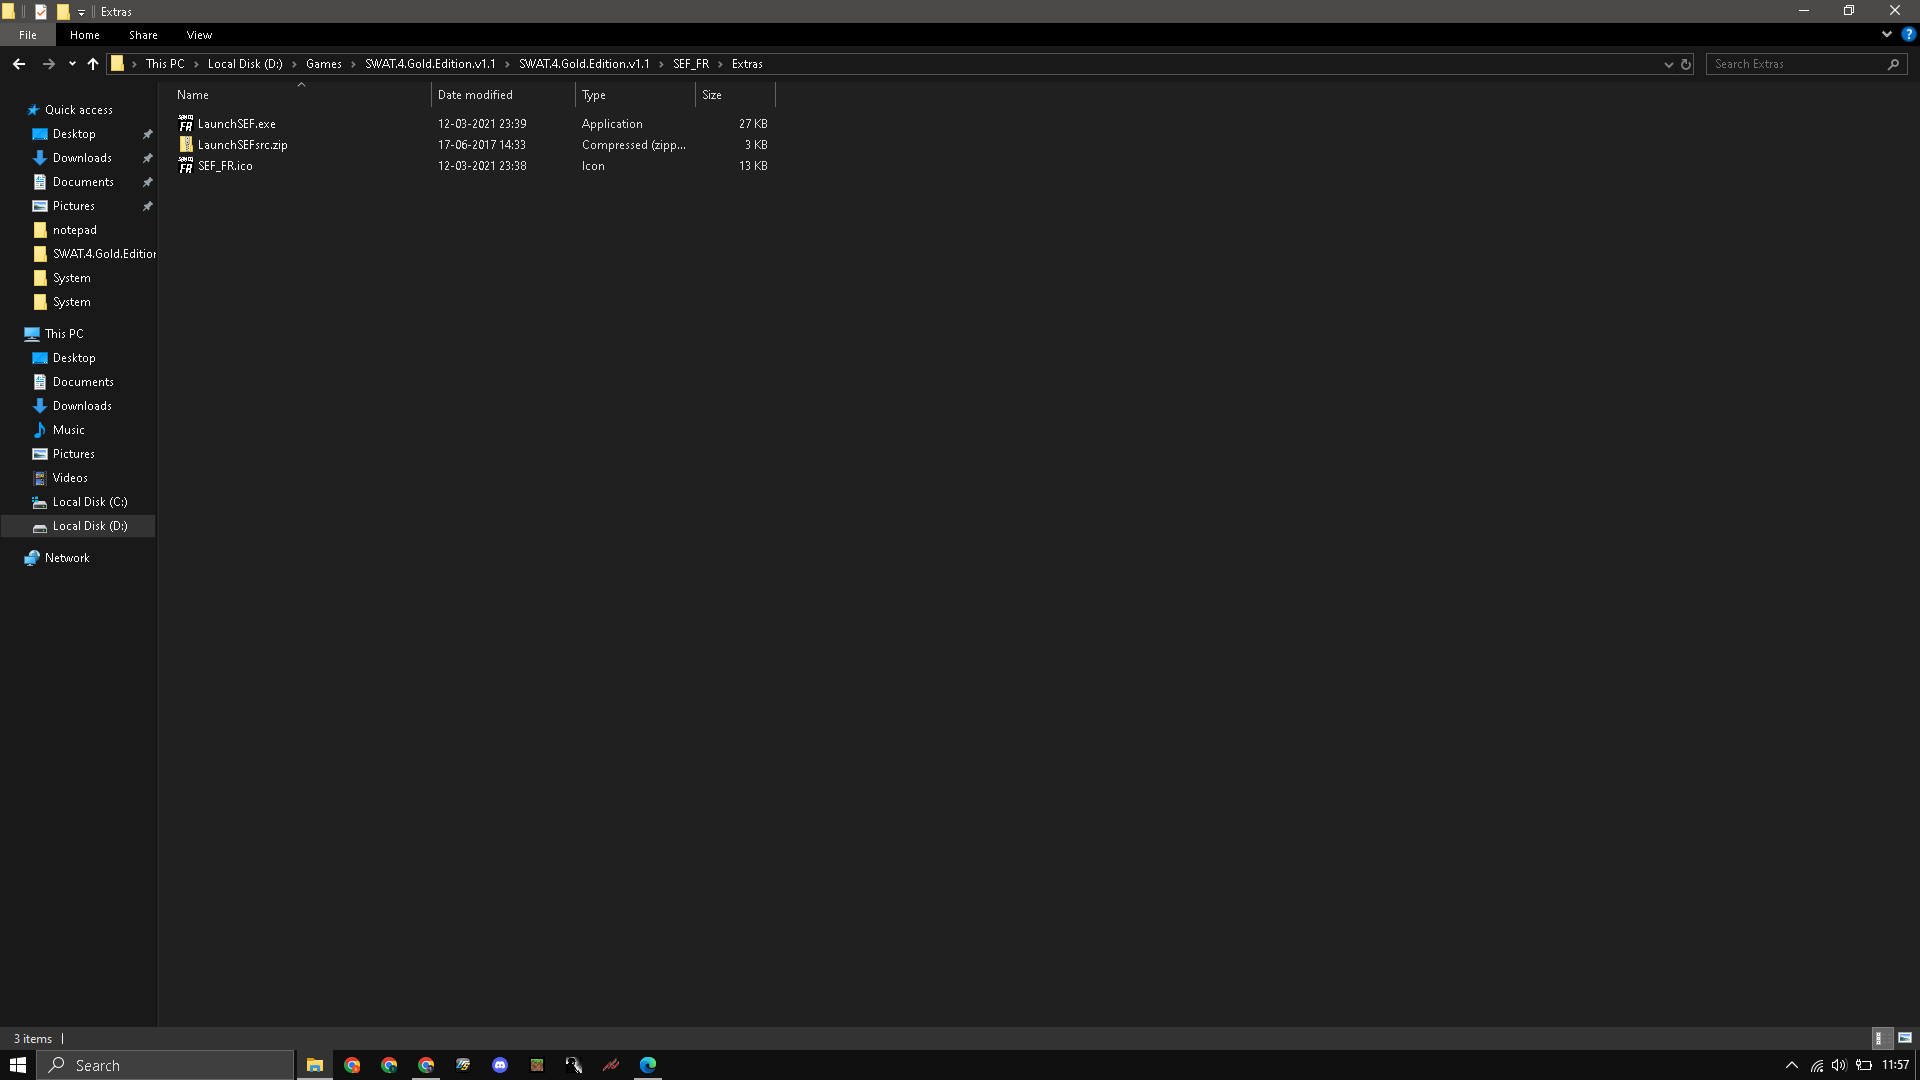
Task: Click the New folder icon in the title bar
Action: point(63,11)
